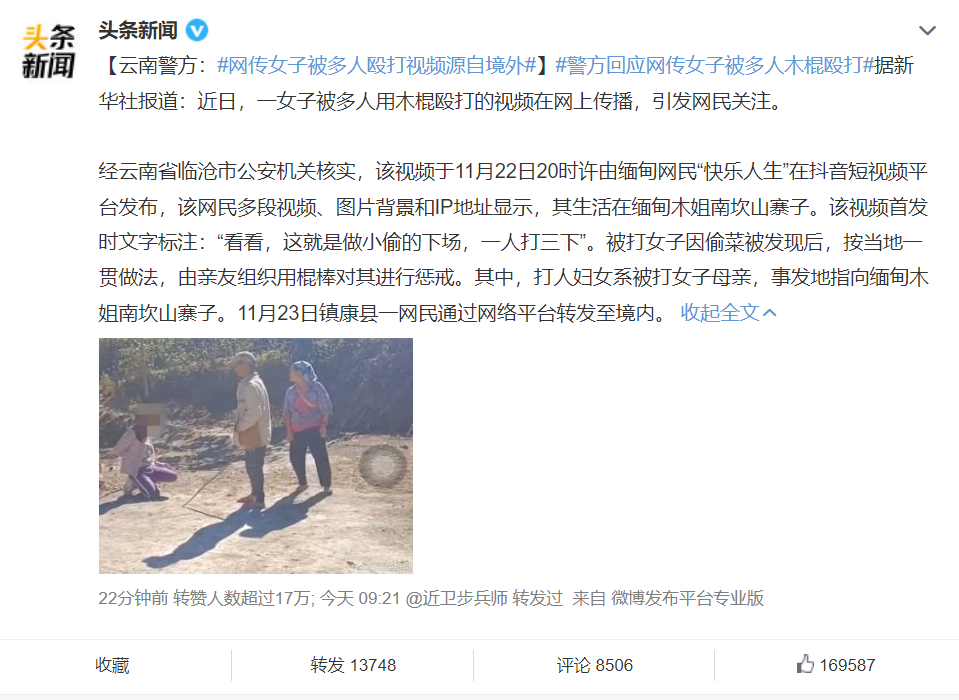Click the 转赞人数超过17万 text

[244, 598]
